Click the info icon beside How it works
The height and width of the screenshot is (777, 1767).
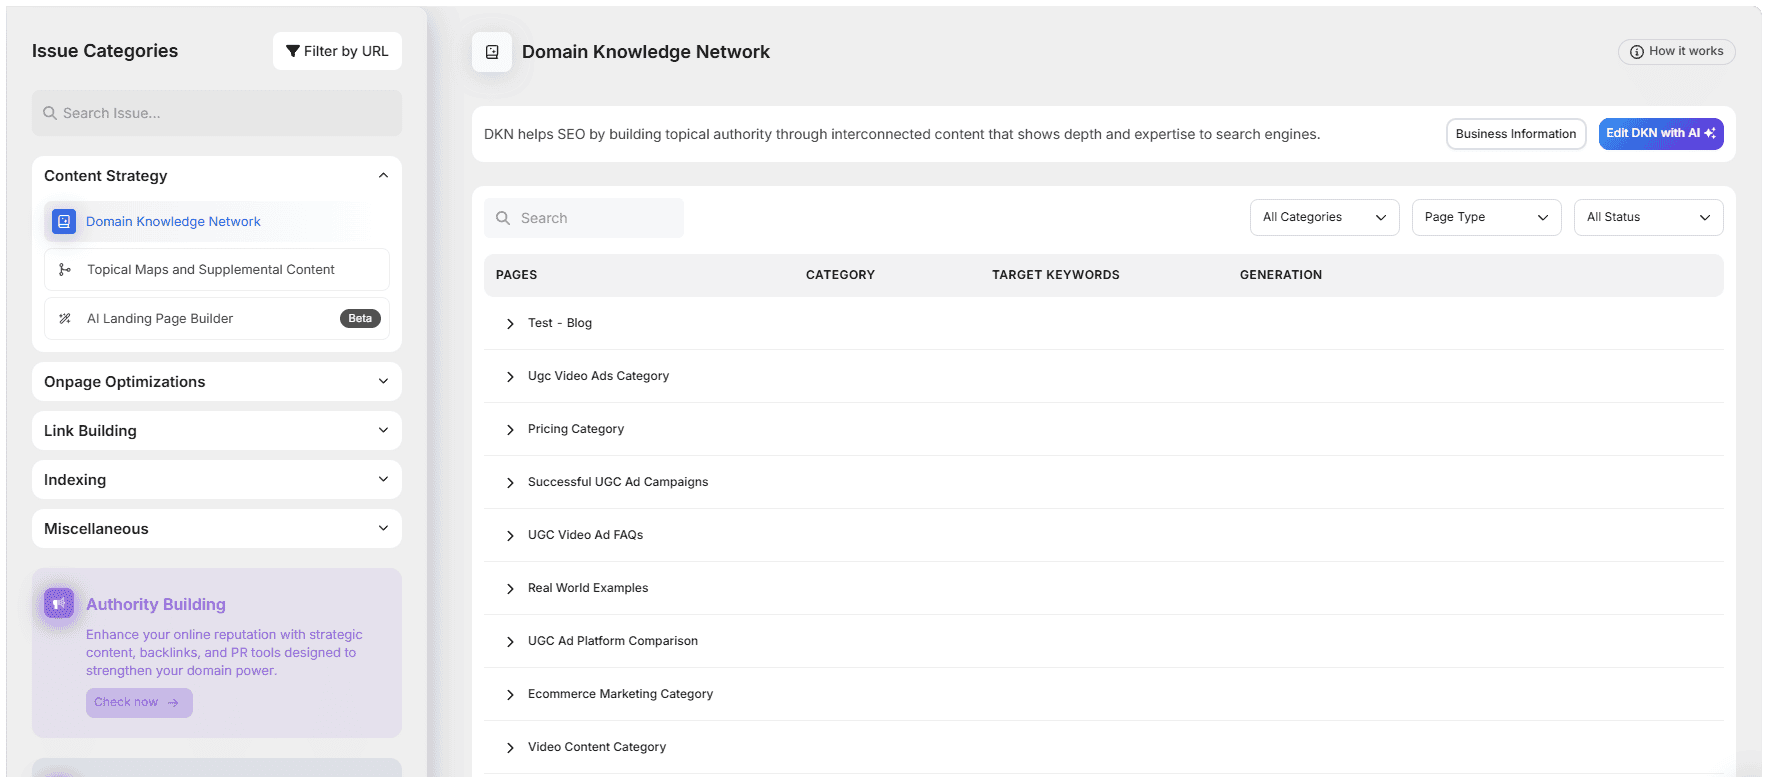coord(1636,52)
